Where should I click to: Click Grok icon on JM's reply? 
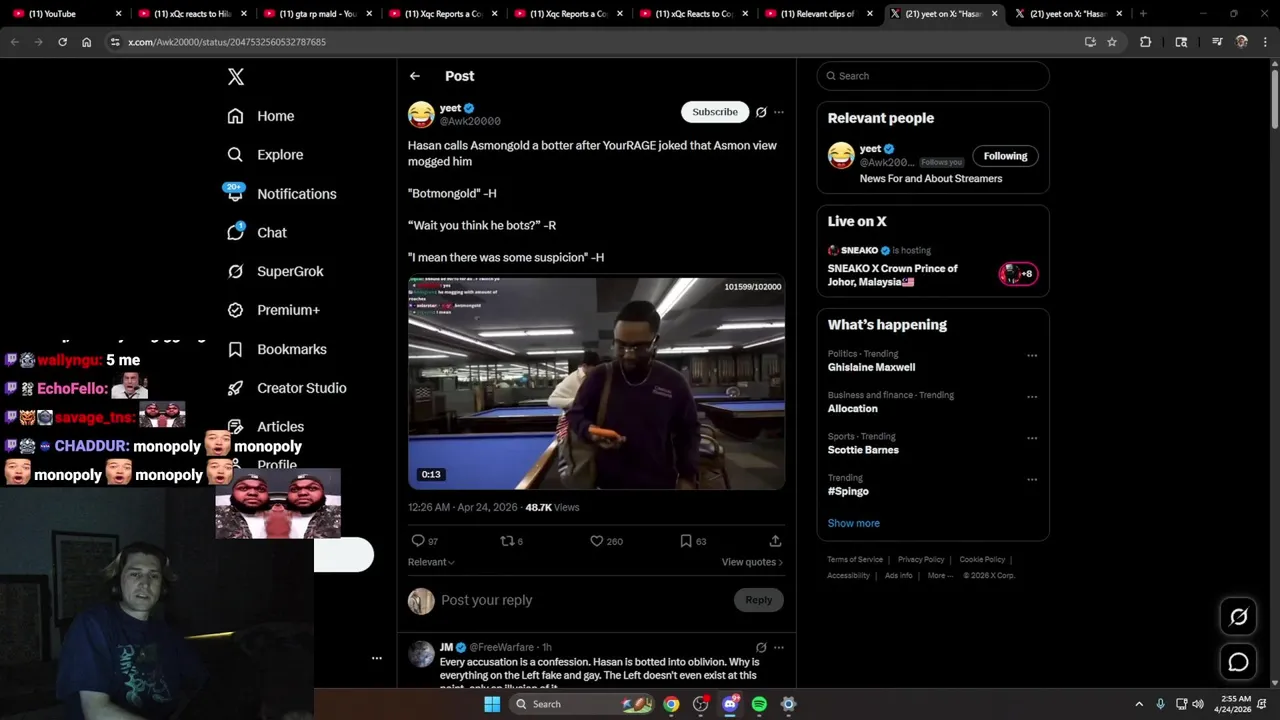coord(761,647)
